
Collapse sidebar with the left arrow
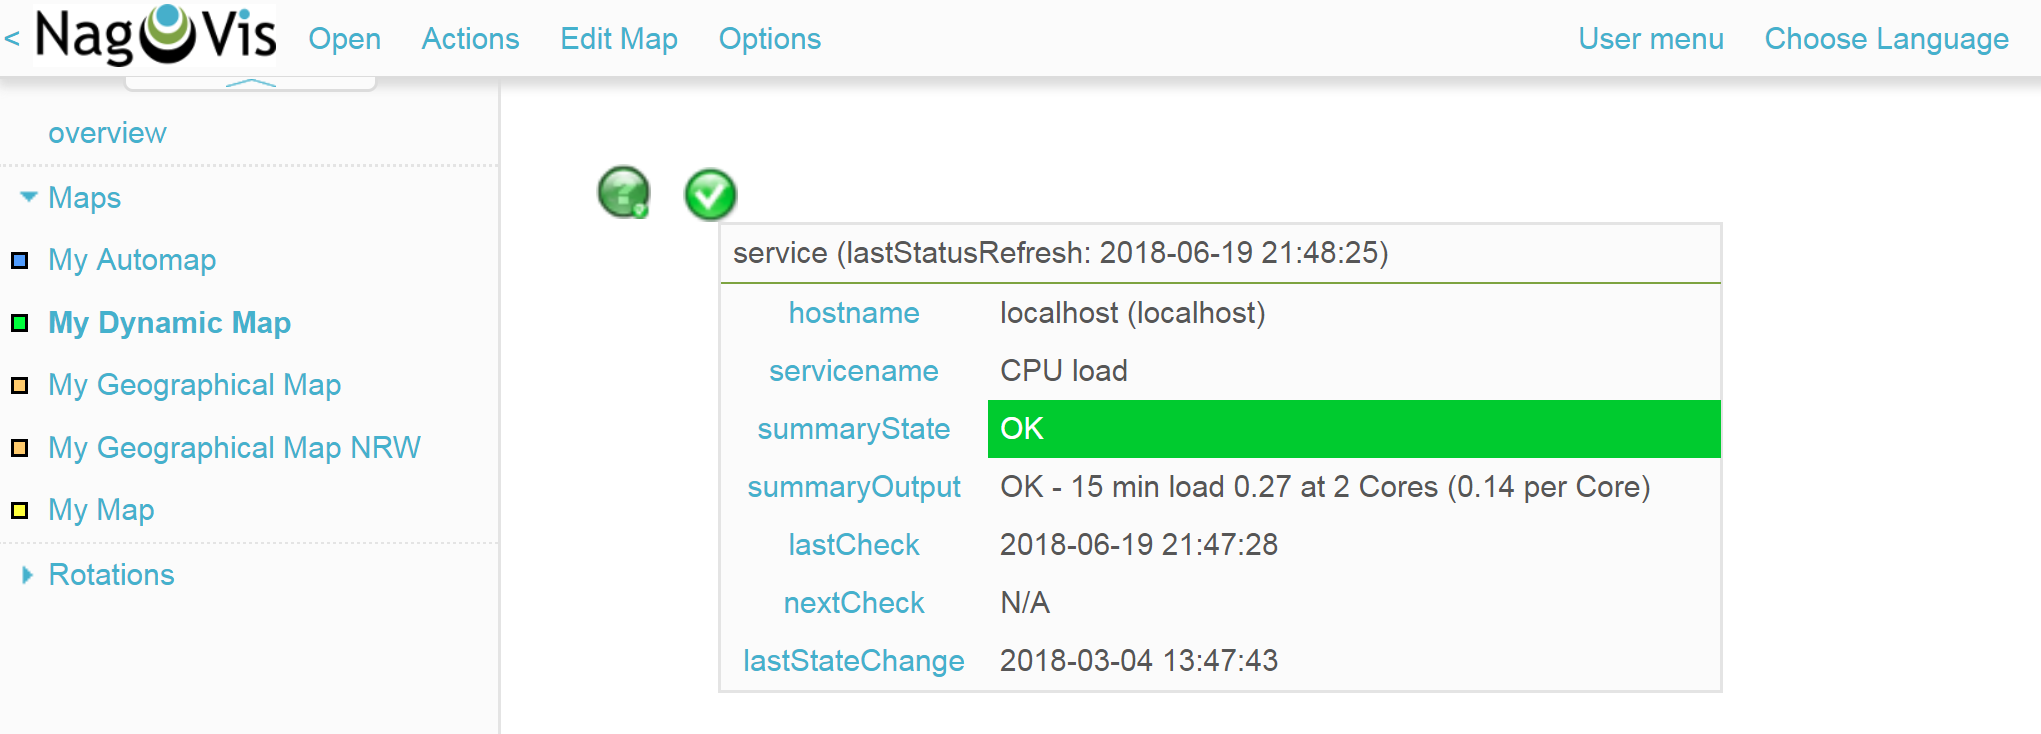click(x=12, y=39)
